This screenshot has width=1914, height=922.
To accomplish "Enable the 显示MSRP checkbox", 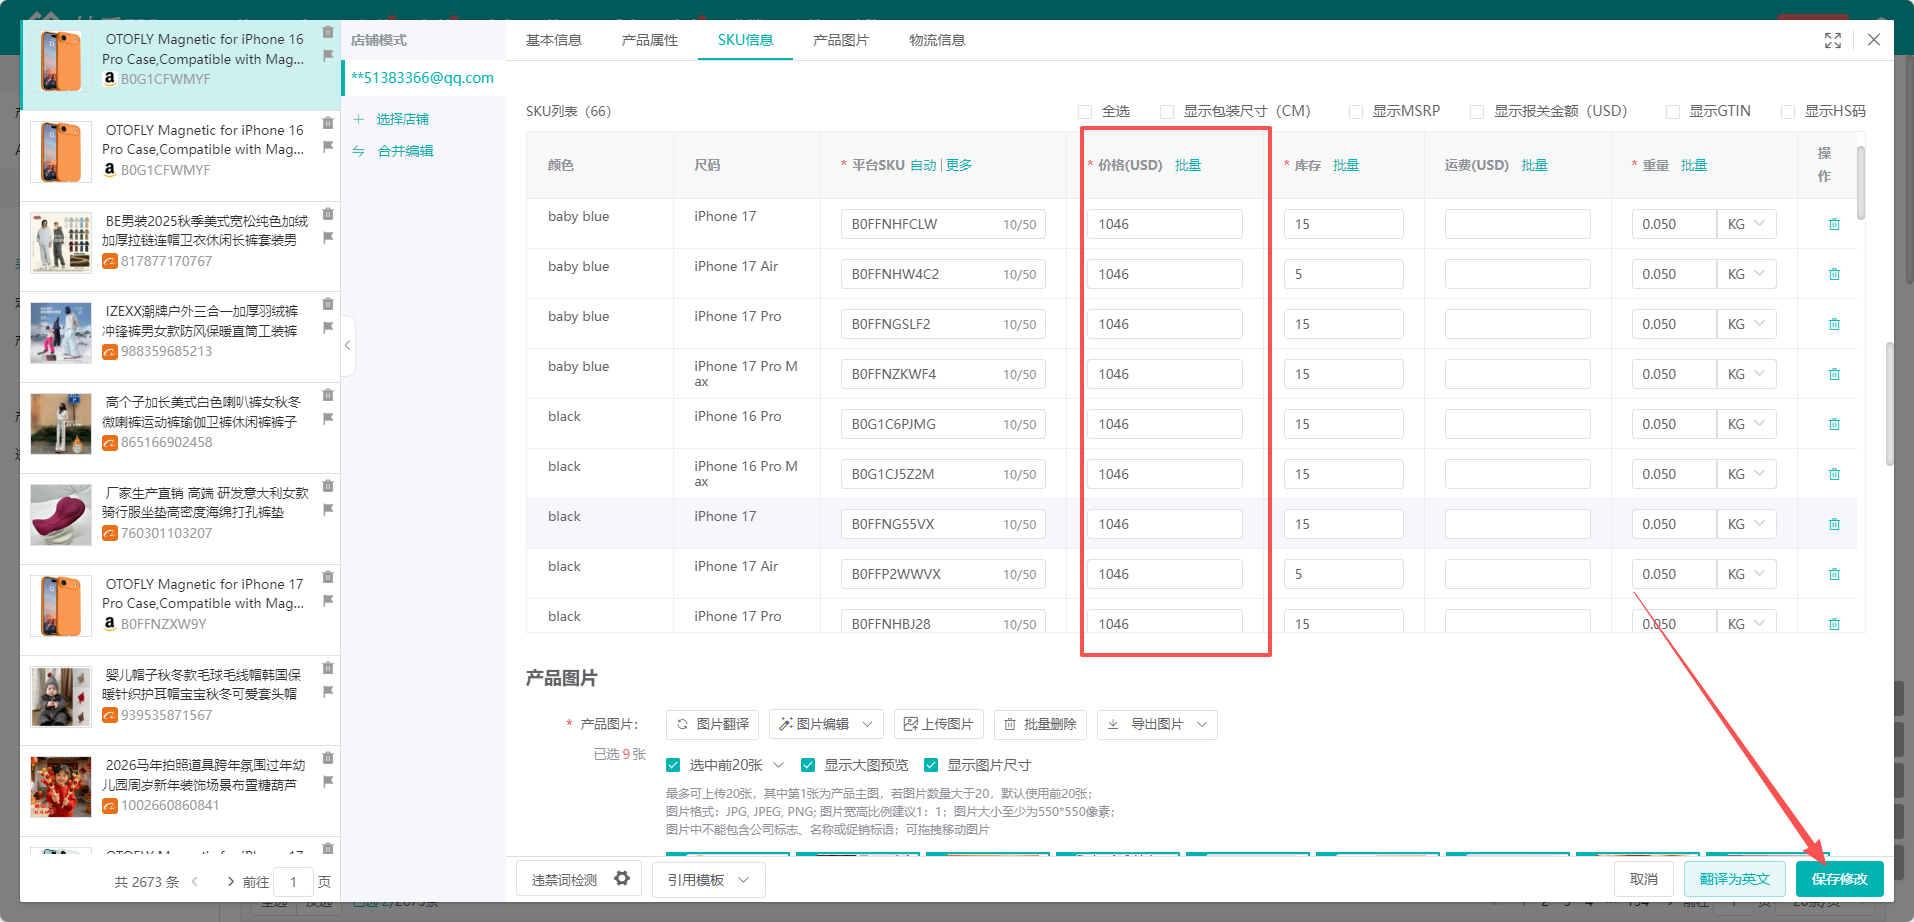I will [x=1356, y=112].
